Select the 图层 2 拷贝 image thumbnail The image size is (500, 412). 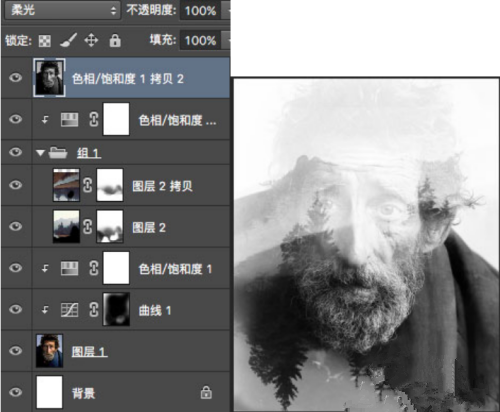tap(66, 185)
